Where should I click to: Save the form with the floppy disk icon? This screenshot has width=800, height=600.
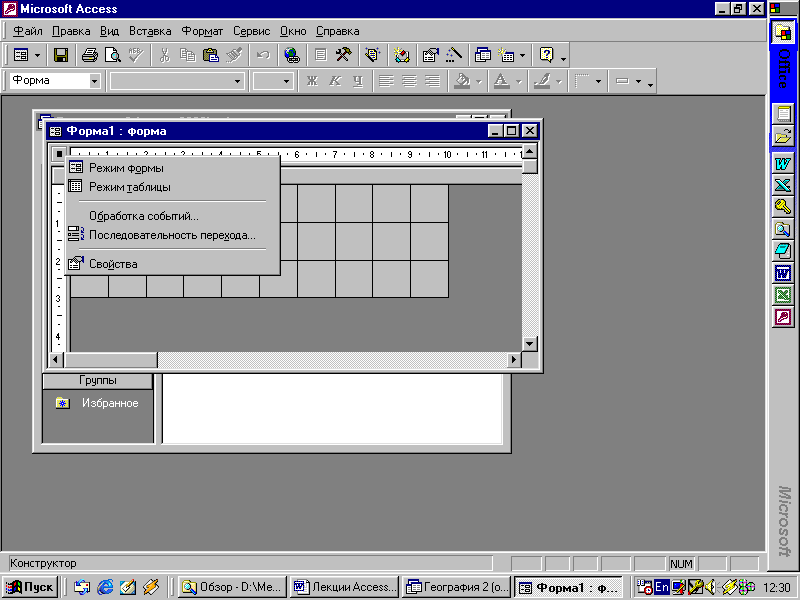(x=61, y=55)
